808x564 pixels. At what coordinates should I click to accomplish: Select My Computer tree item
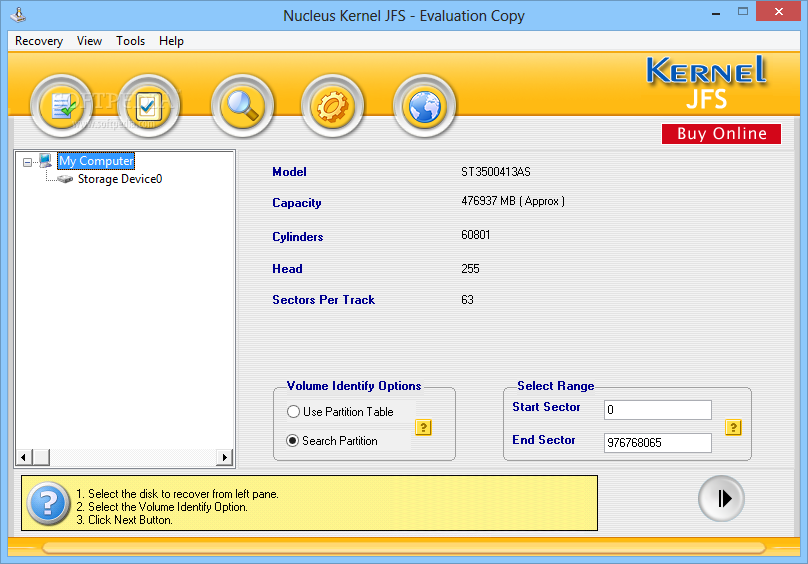tap(96, 161)
